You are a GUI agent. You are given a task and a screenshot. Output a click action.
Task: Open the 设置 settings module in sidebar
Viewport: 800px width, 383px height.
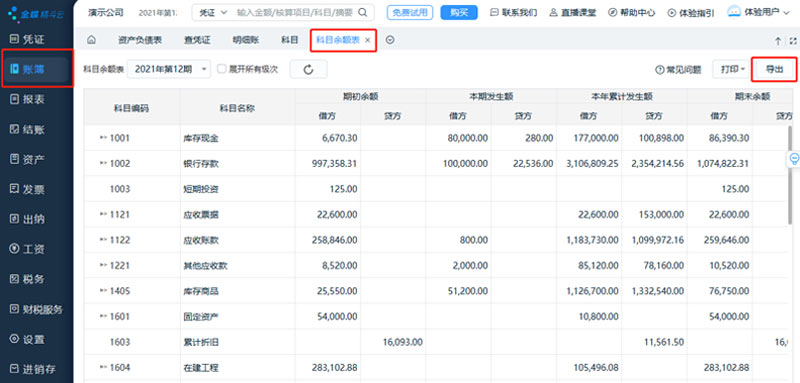[28, 339]
